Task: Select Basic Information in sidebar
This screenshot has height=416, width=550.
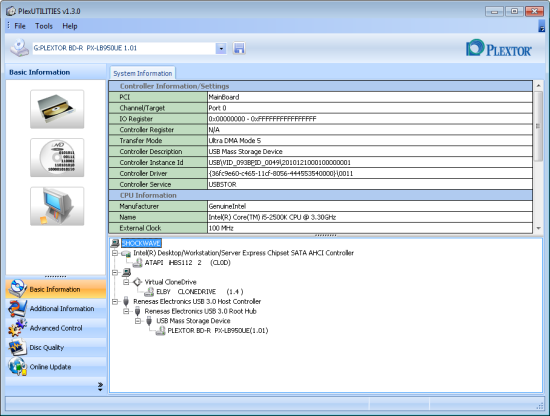Action: coord(56,289)
